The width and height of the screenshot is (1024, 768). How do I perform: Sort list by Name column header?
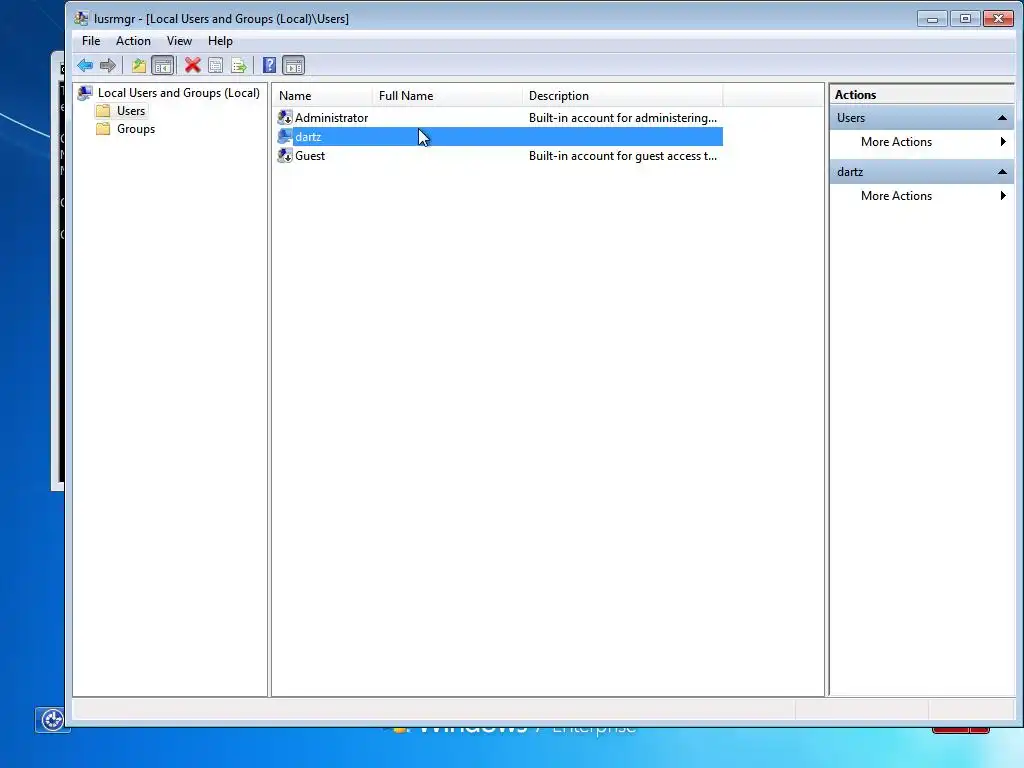click(322, 95)
